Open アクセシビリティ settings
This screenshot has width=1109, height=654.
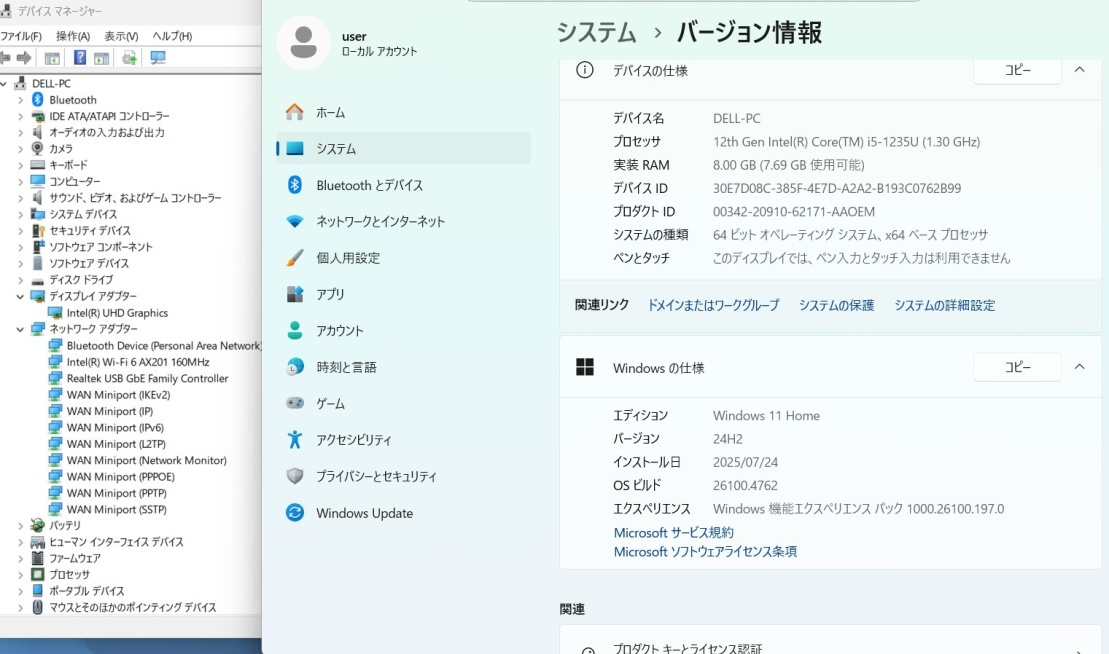[352, 440]
